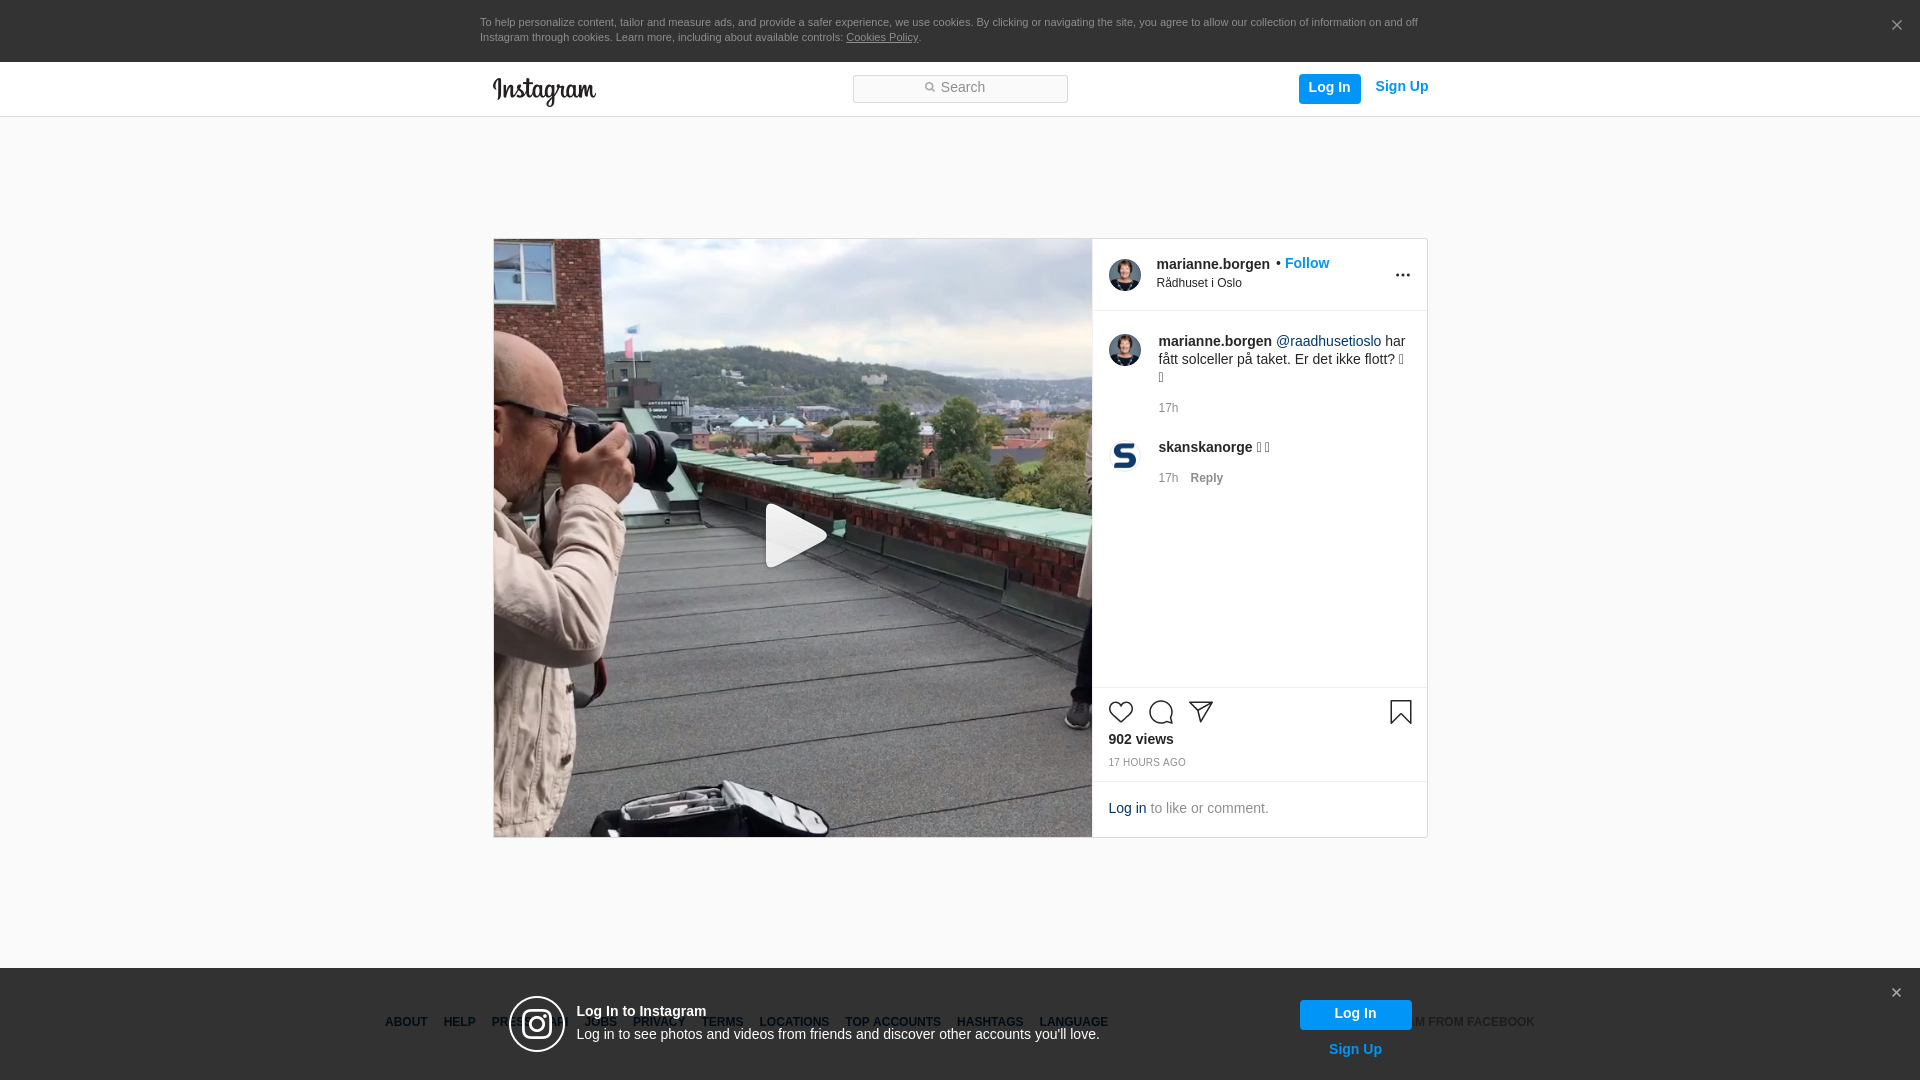Open the HELP footer link
Screen dimensions: 1920x1080
point(459,1022)
